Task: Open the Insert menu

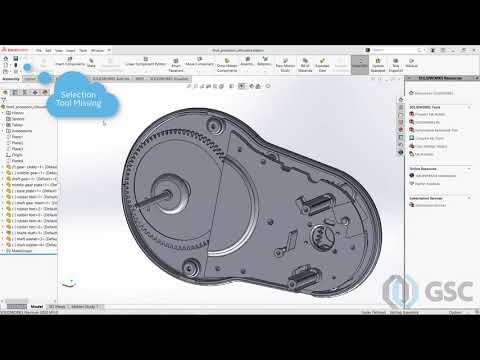Action: click(70, 50)
